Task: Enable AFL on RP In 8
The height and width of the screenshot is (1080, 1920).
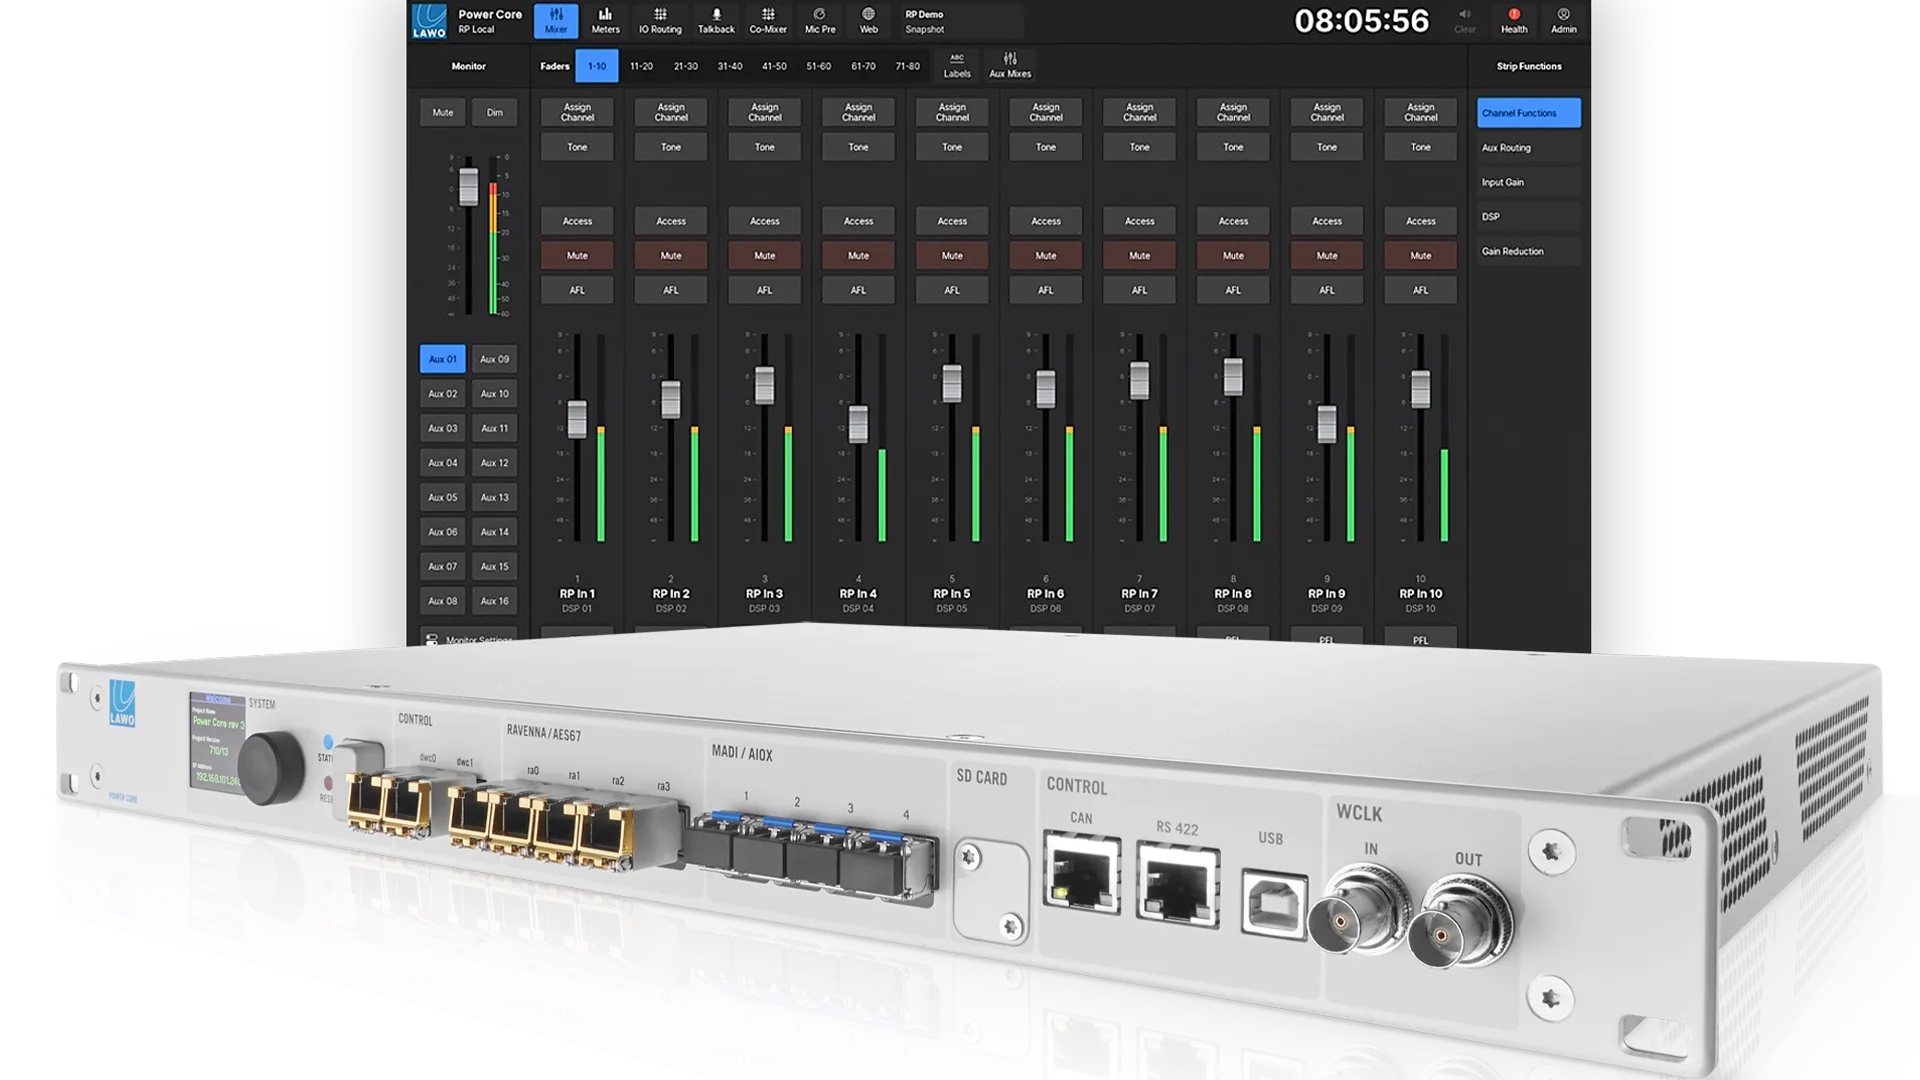Action: point(1233,290)
